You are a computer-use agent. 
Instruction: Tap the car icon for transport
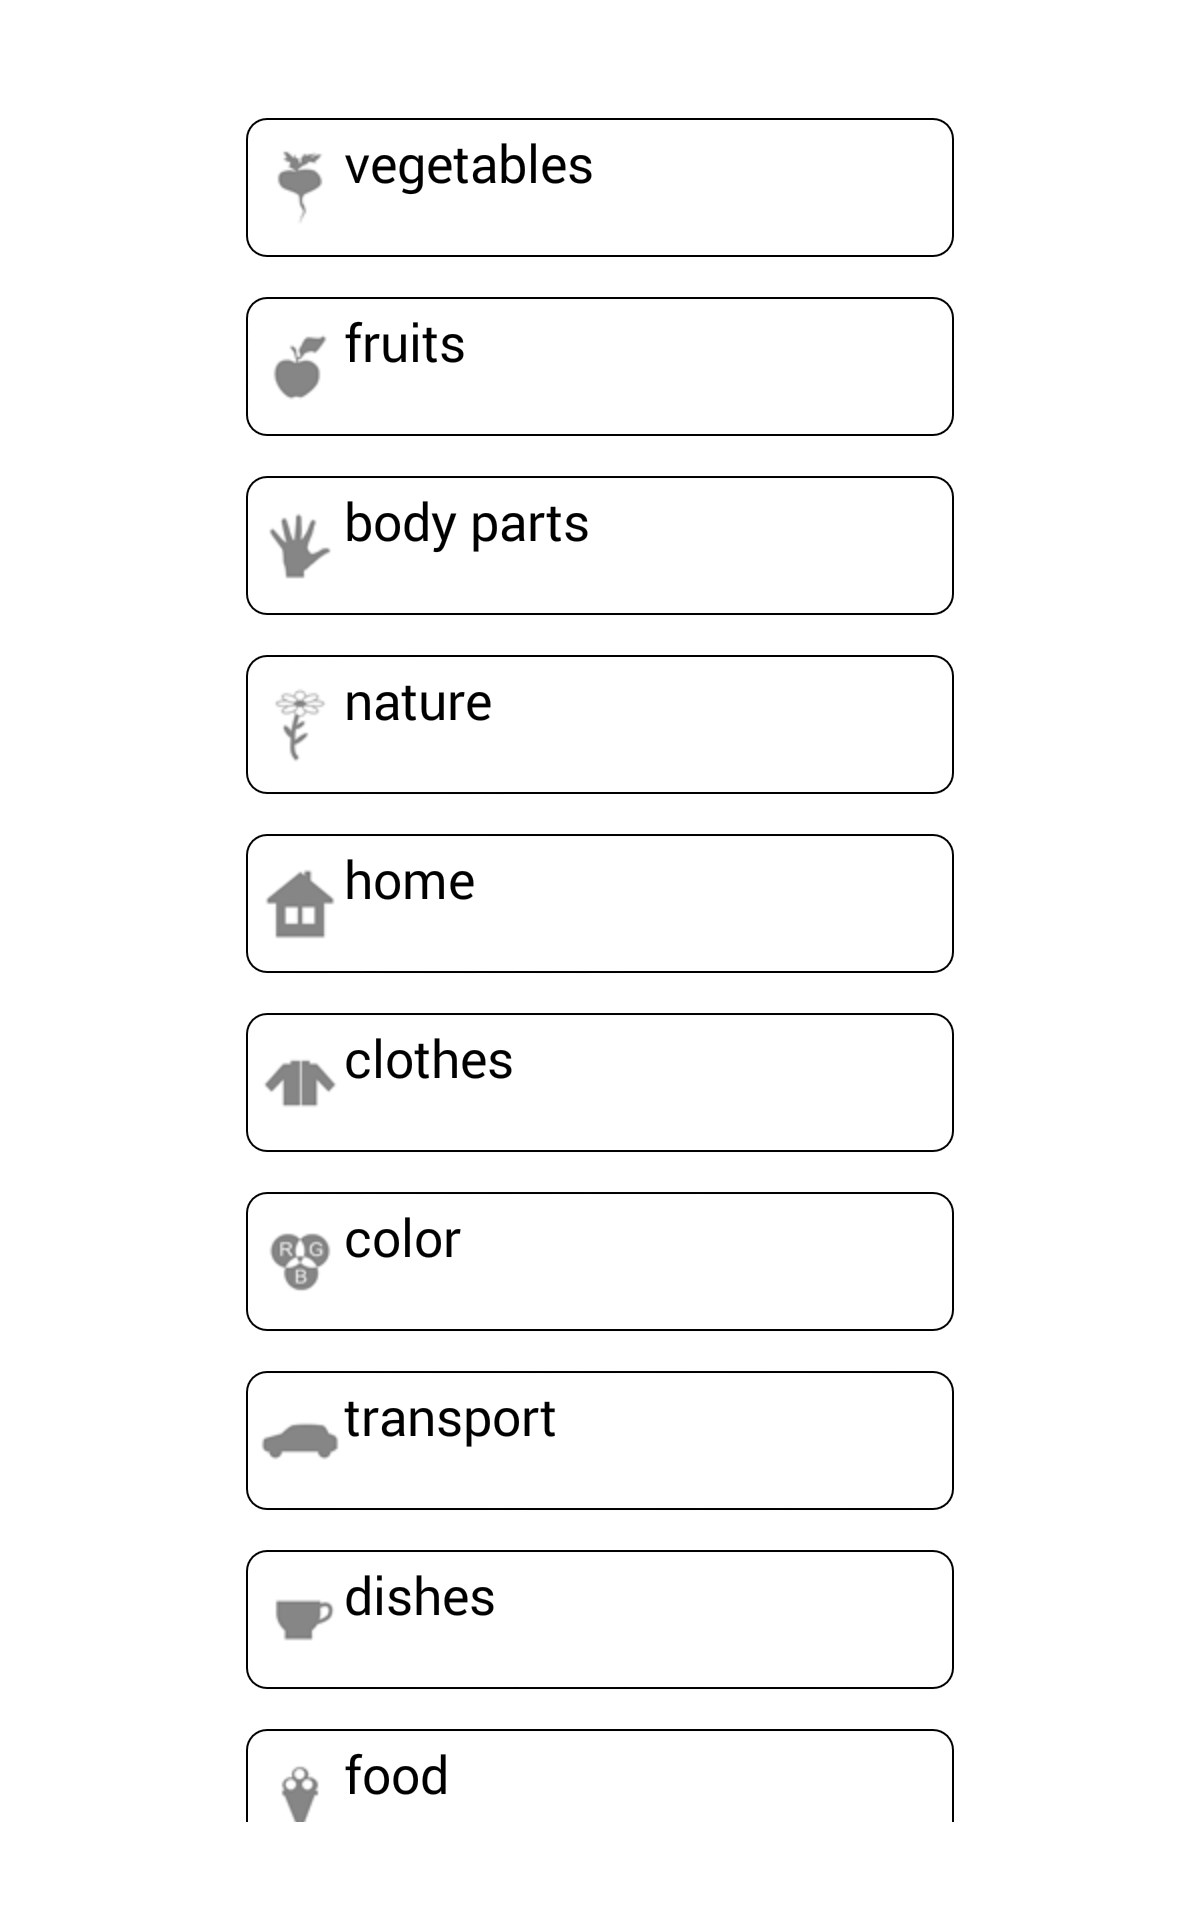point(299,1440)
